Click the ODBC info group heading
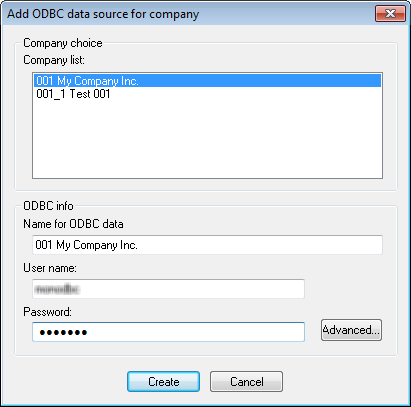Screen dimensions: 411x407 (x=48, y=206)
